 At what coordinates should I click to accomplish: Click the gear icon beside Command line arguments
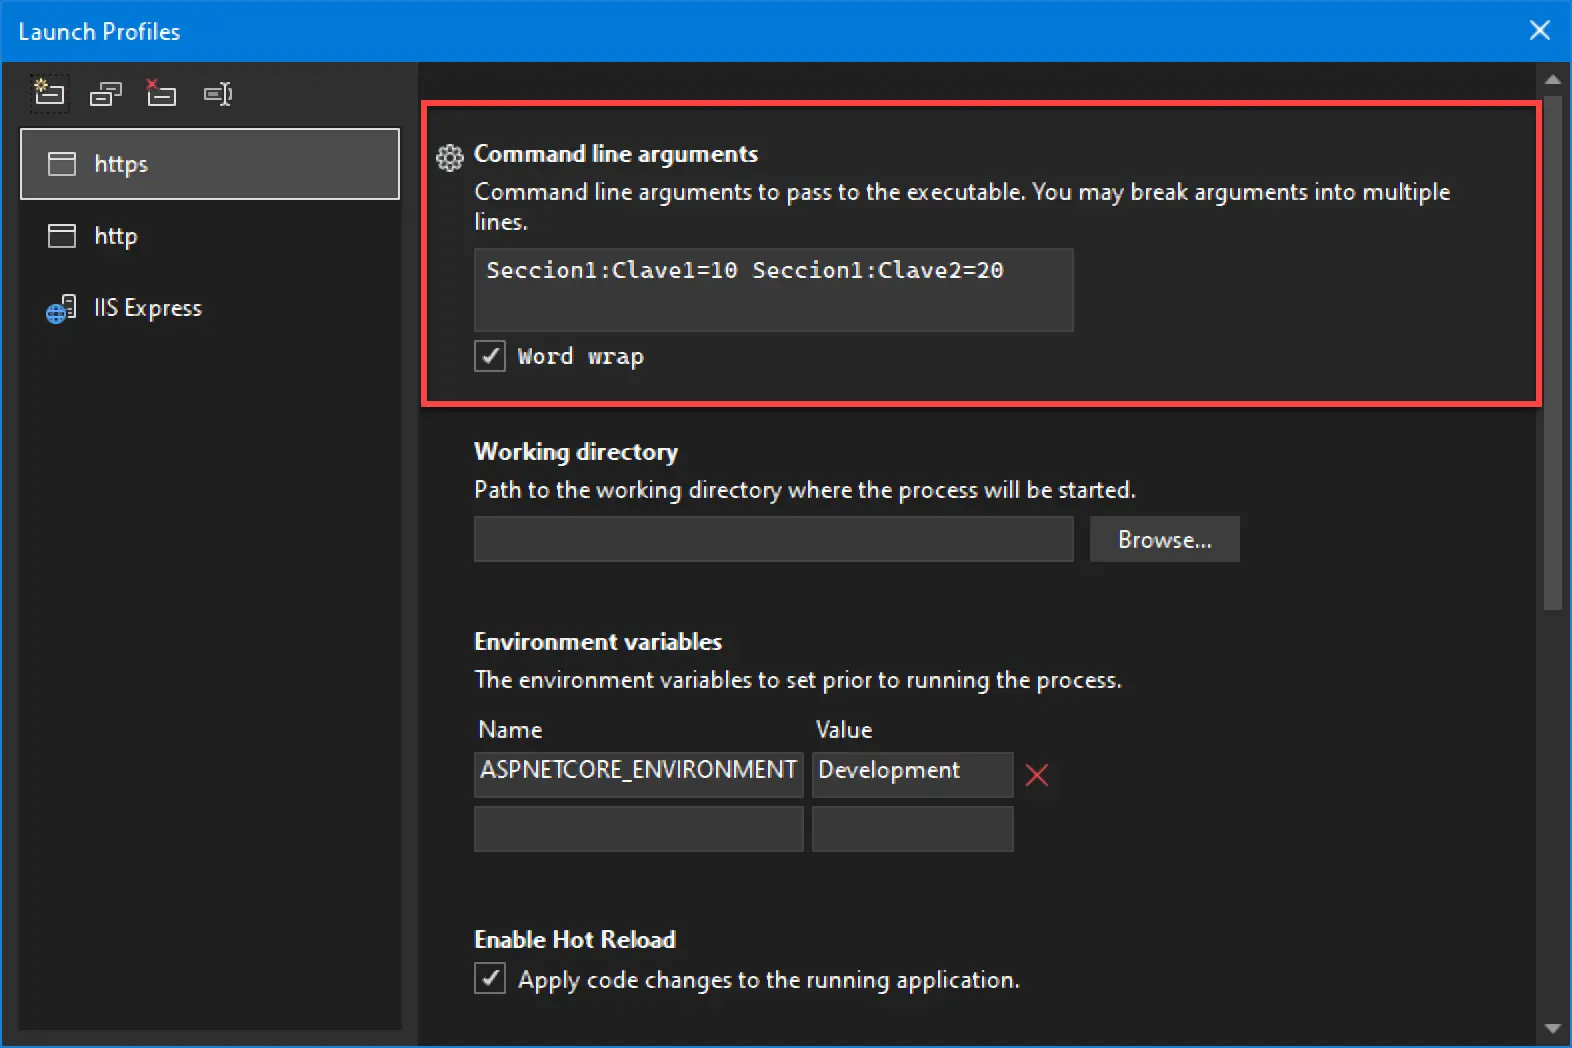450,157
